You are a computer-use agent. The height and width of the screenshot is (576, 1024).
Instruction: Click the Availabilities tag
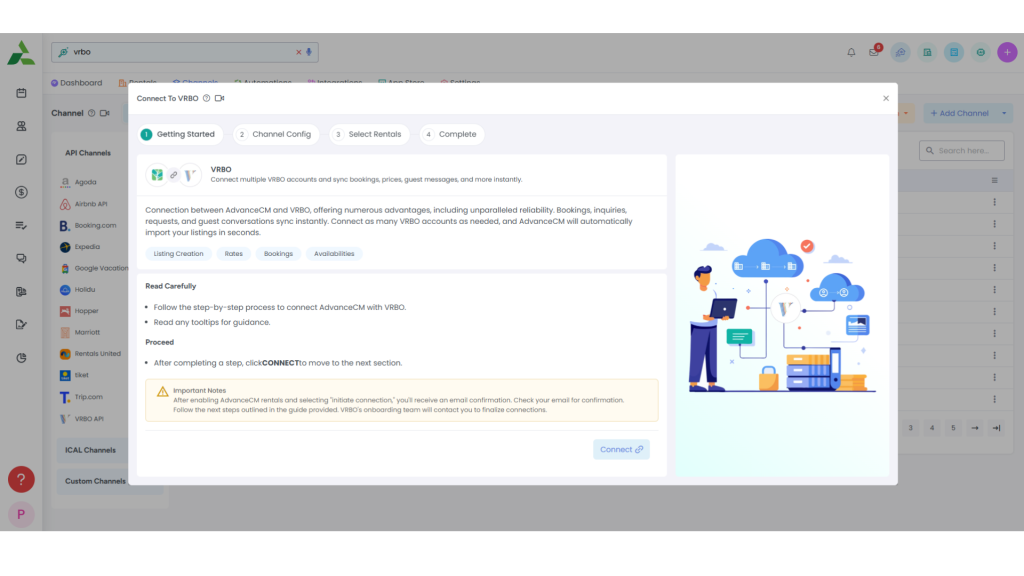(334, 254)
